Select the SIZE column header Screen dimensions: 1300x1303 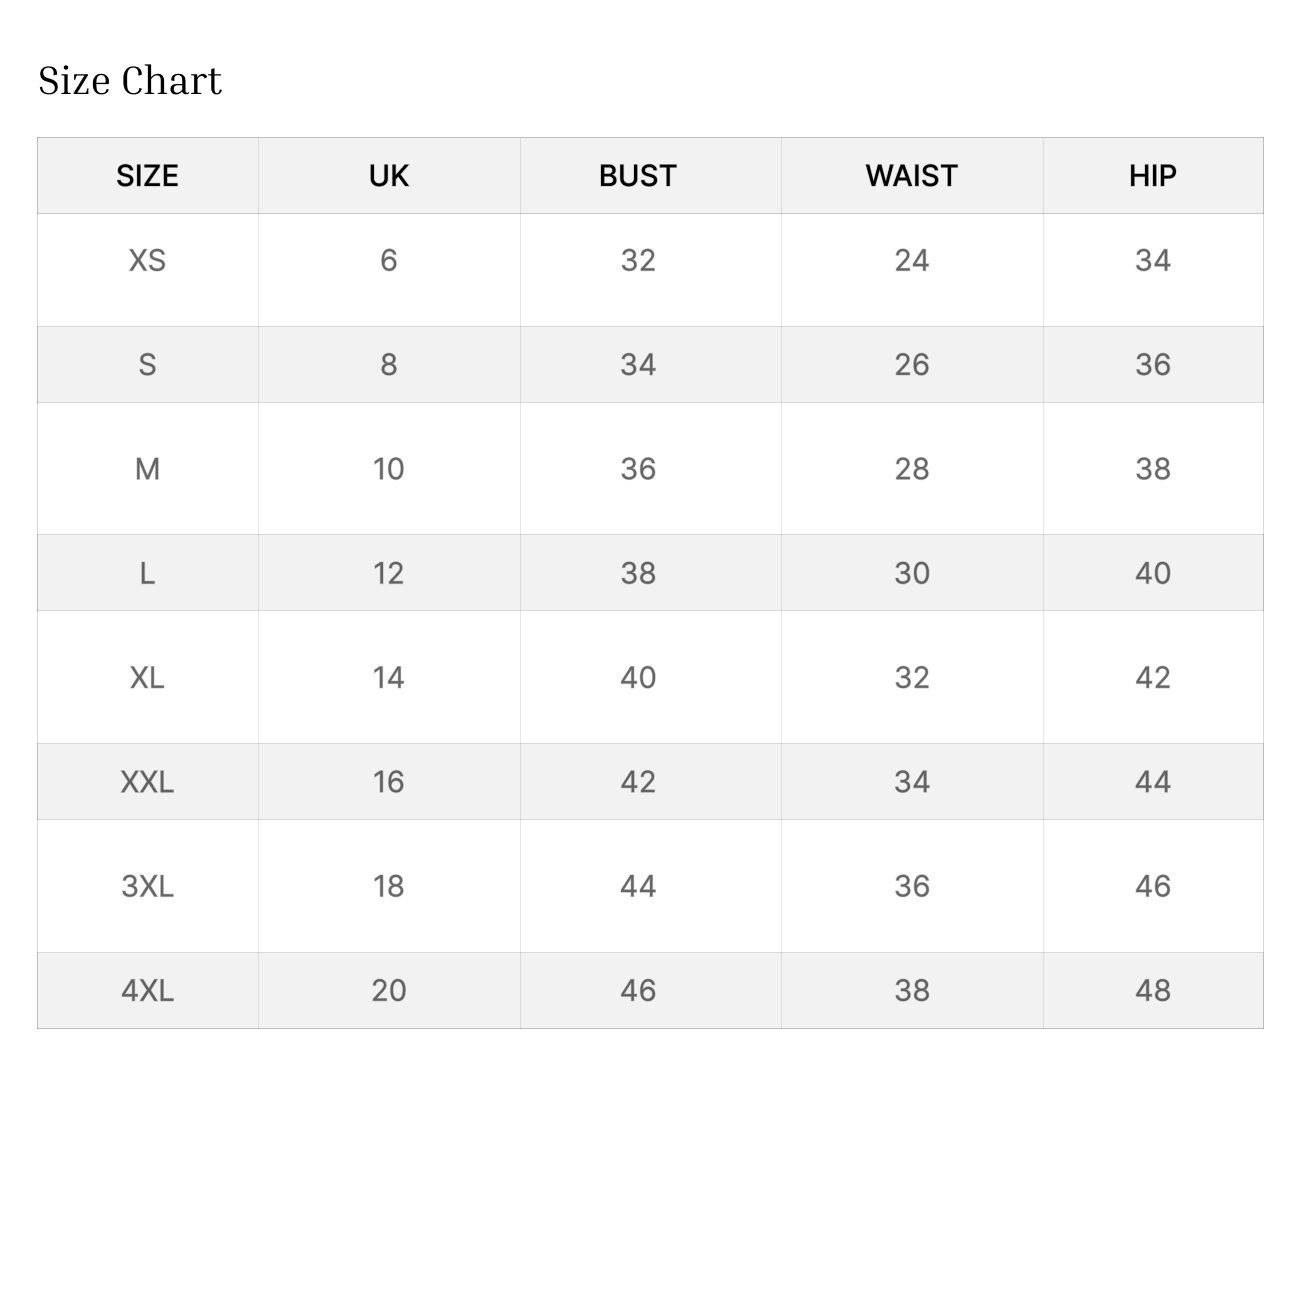coord(147,176)
